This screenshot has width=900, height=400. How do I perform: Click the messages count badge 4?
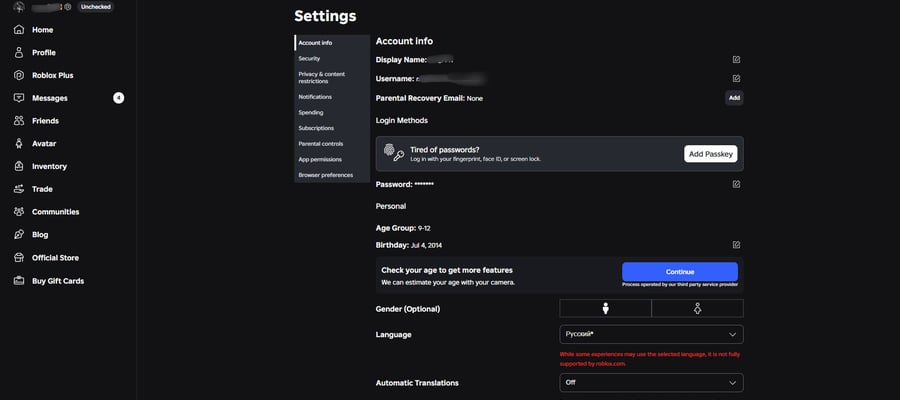(118, 98)
